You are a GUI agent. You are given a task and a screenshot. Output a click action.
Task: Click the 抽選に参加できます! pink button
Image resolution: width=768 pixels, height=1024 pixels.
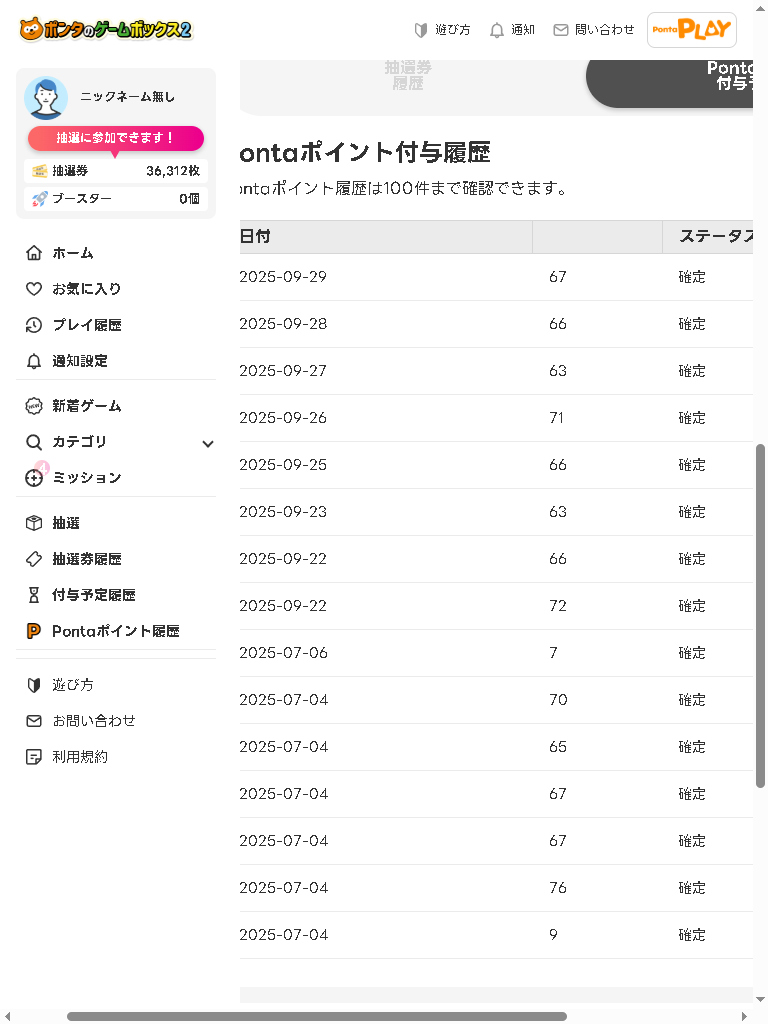[115, 138]
